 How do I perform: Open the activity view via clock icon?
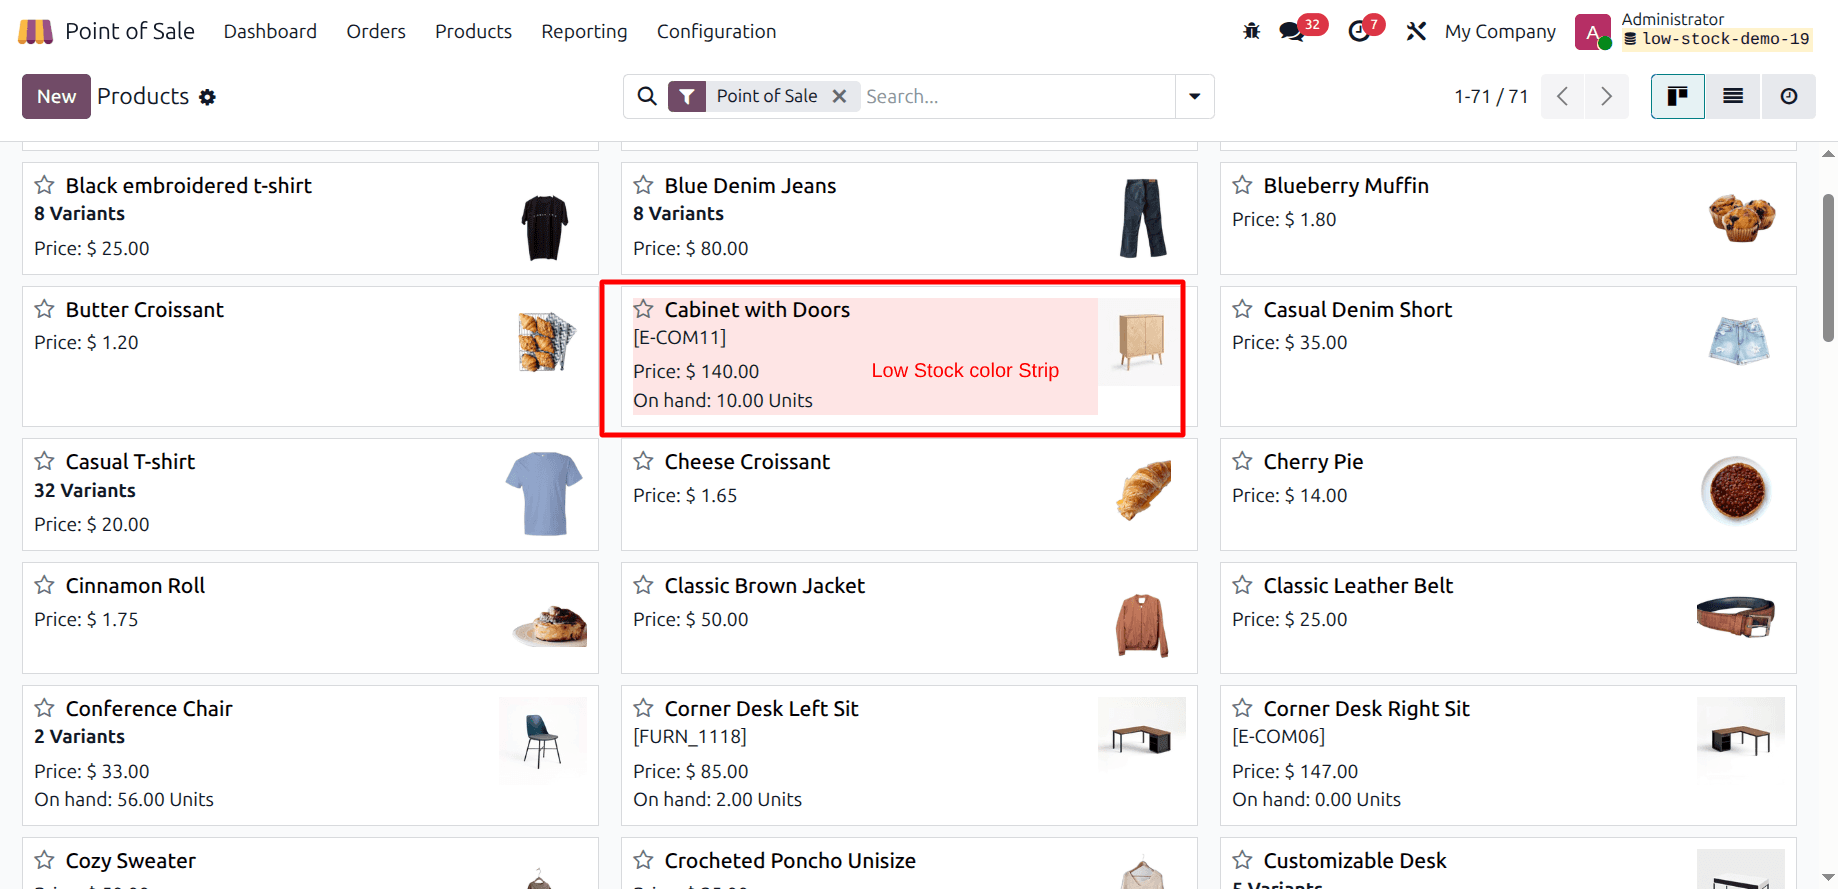pos(1789,96)
